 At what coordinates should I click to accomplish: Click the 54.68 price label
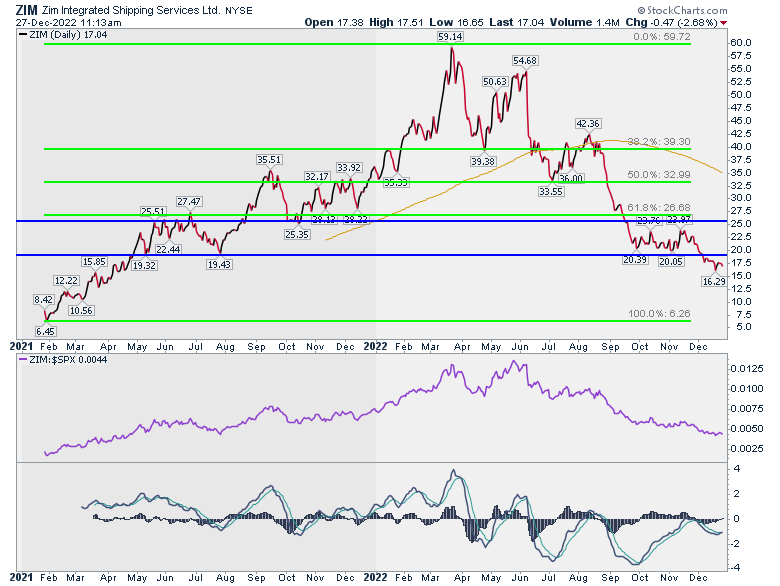(x=525, y=61)
